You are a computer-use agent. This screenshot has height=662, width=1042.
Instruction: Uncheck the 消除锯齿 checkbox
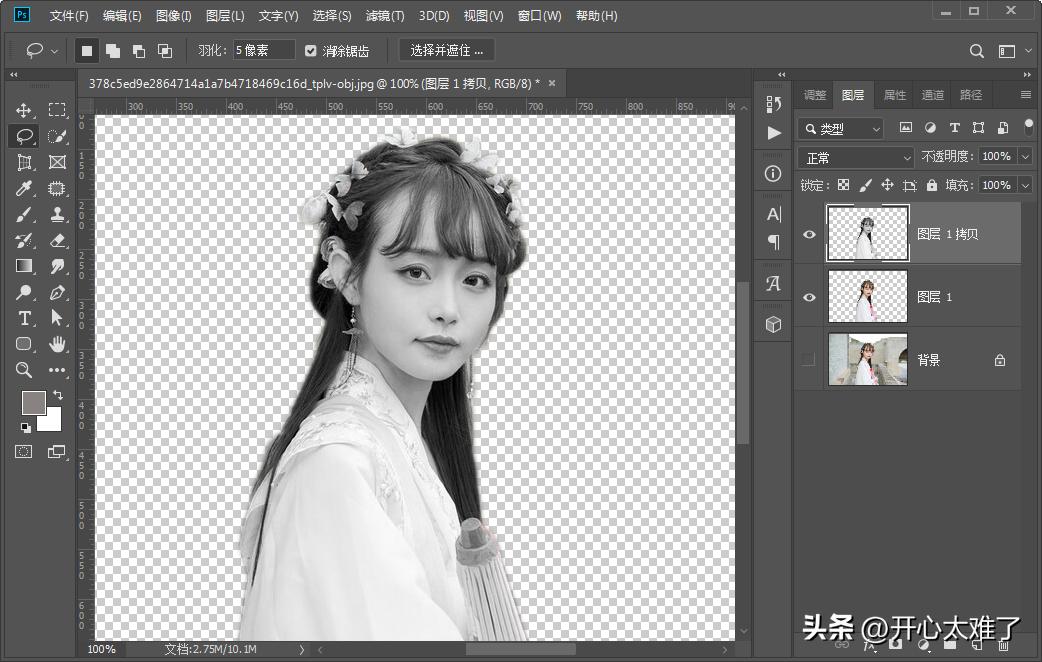tap(311, 50)
